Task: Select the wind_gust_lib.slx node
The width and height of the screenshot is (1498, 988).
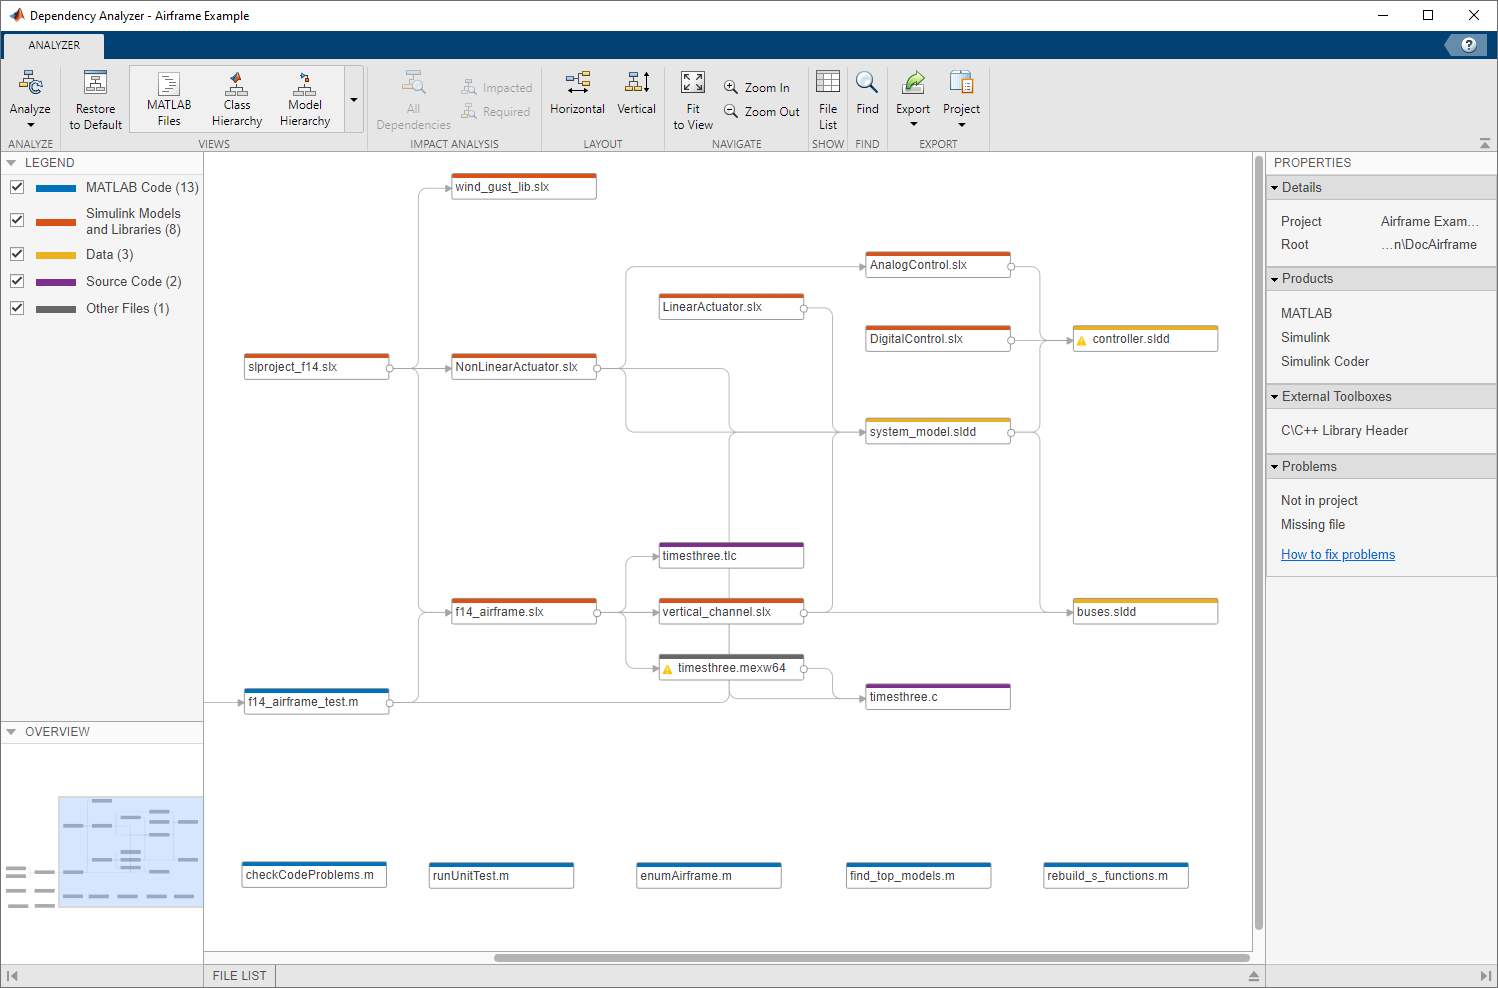Action: [x=524, y=187]
